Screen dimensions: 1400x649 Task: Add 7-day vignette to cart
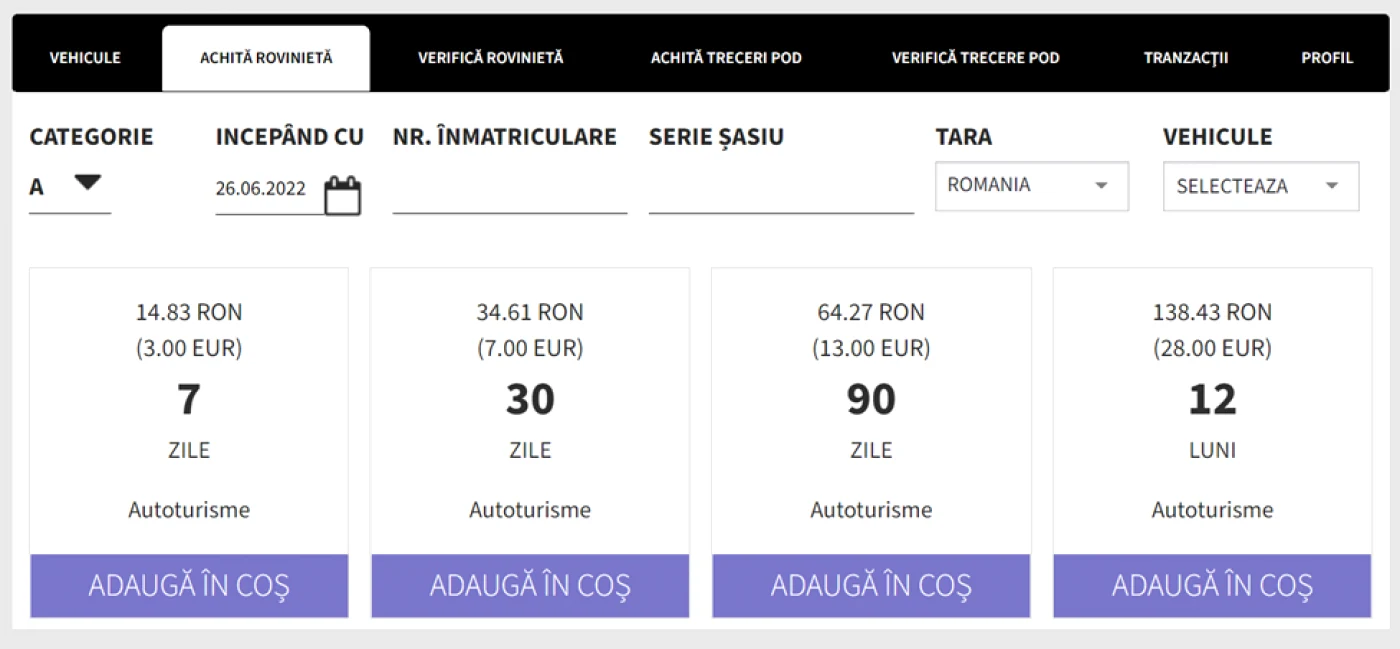pyautogui.click(x=189, y=586)
